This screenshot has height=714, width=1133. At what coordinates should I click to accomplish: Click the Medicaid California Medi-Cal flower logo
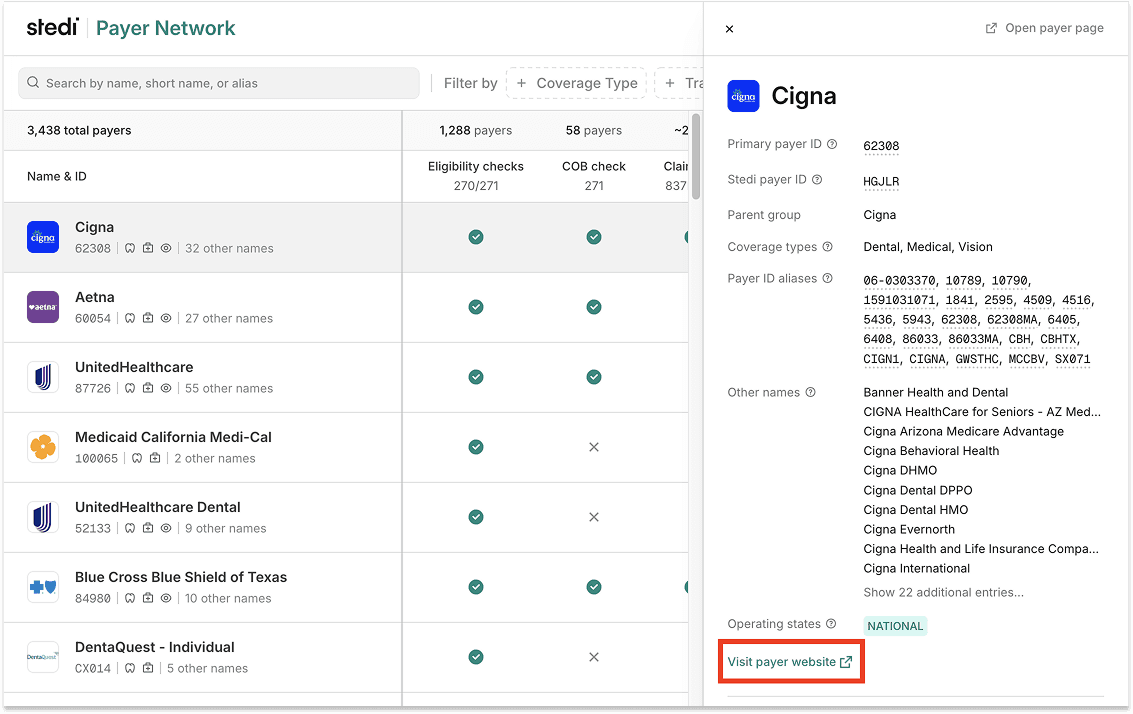(x=43, y=447)
